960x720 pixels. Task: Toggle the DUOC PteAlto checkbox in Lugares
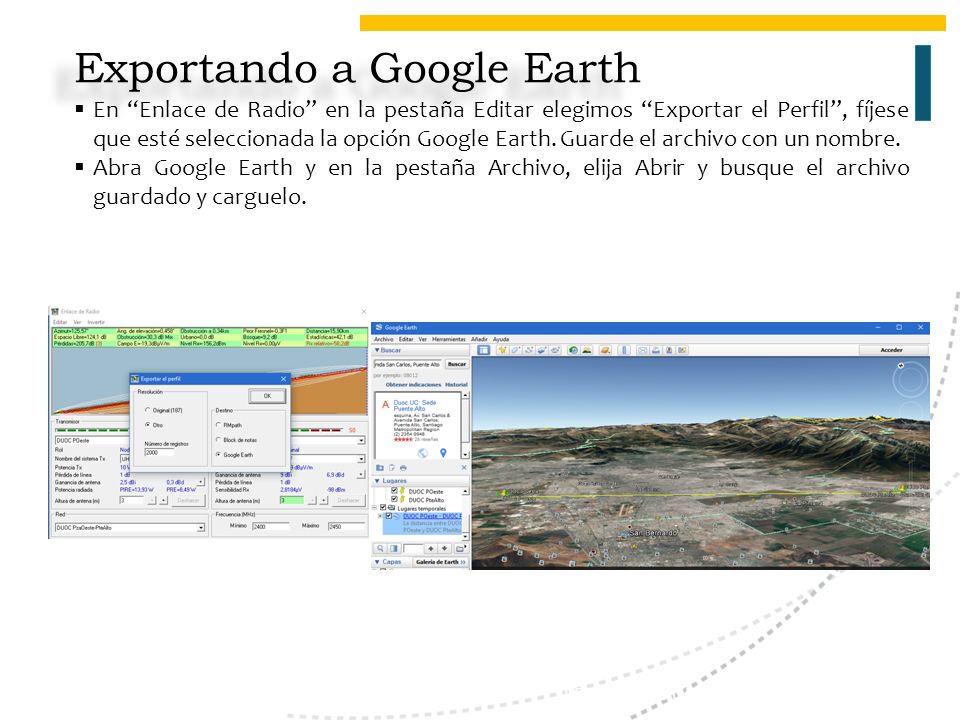tap(394, 500)
